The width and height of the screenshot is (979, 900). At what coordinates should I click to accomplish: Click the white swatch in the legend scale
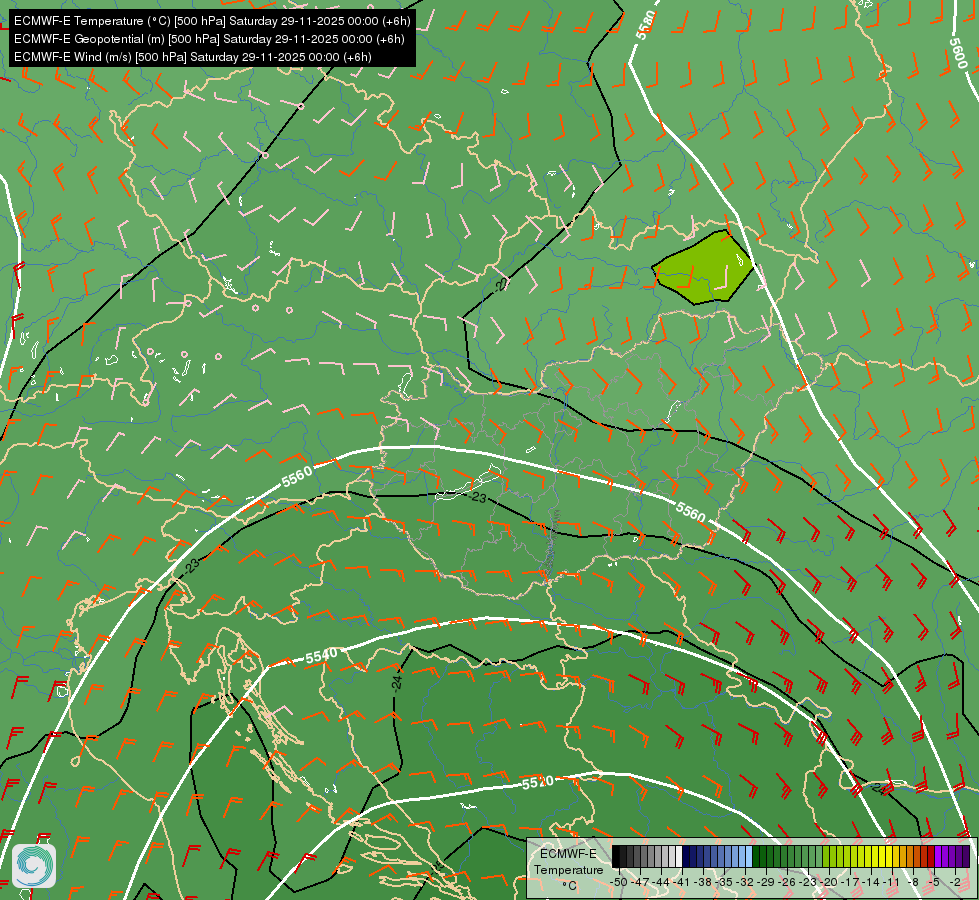point(679,856)
